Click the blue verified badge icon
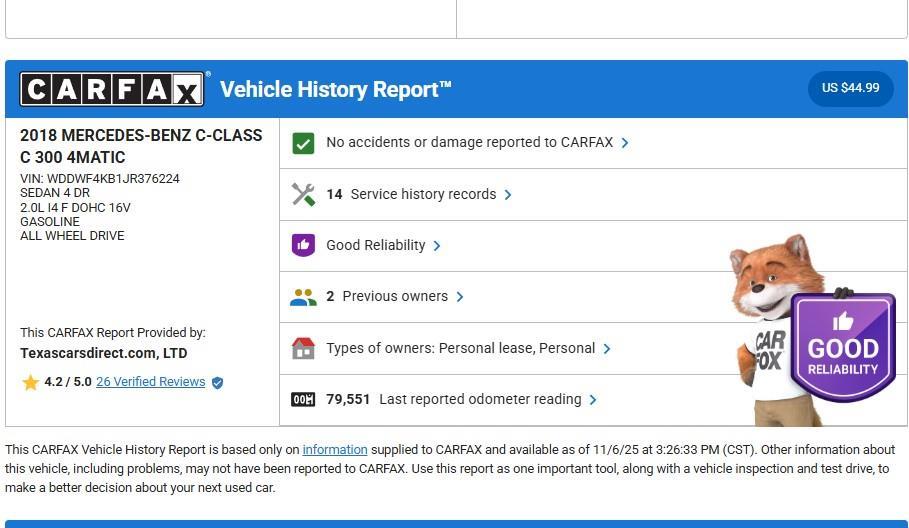 click(217, 382)
